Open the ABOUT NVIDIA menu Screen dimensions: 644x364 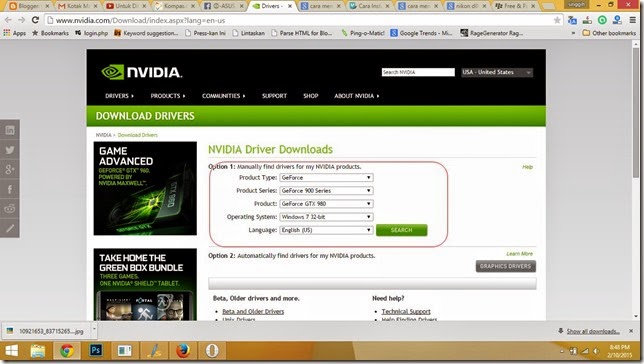(x=356, y=96)
